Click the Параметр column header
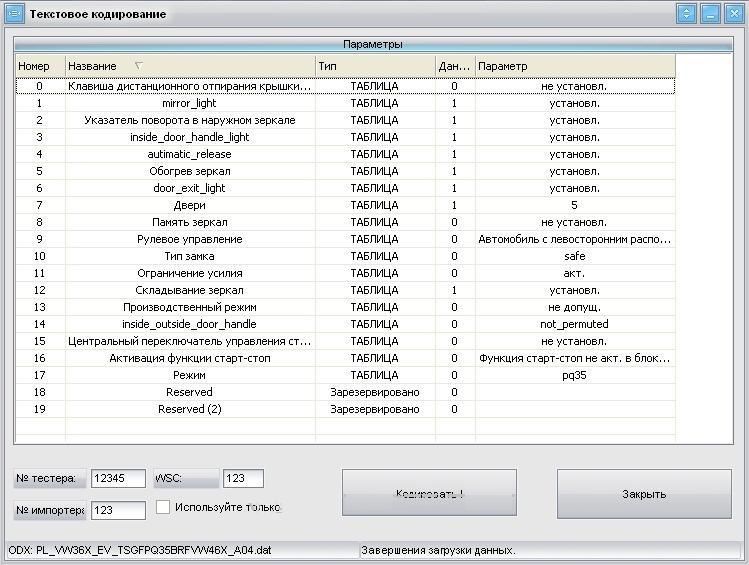Image resolution: width=749 pixels, height=565 pixels. (x=575, y=66)
